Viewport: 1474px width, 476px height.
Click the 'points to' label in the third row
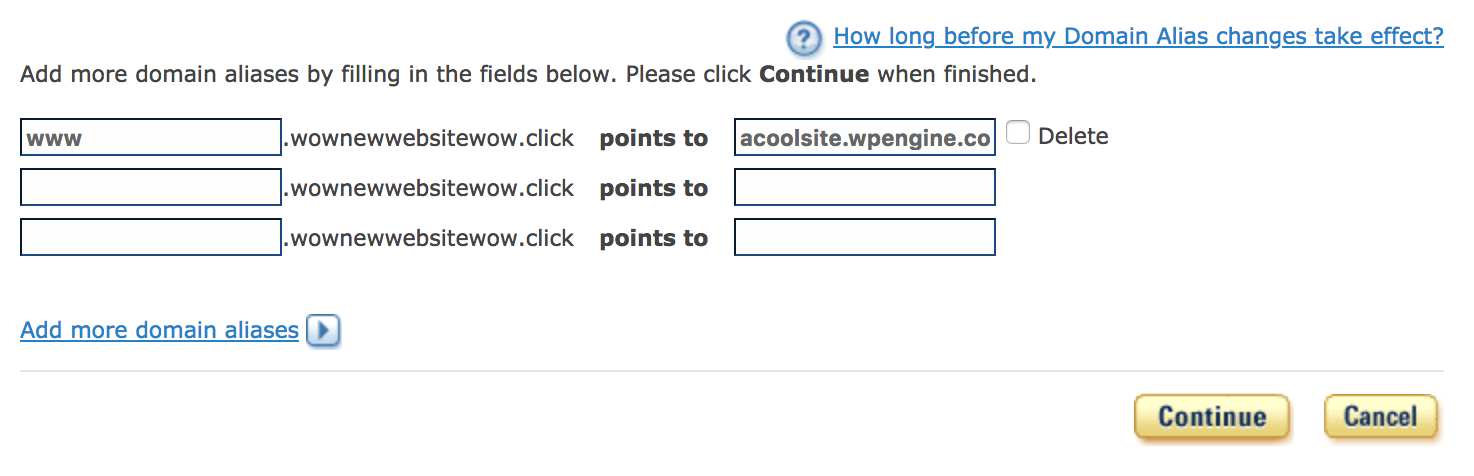(653, 238)
